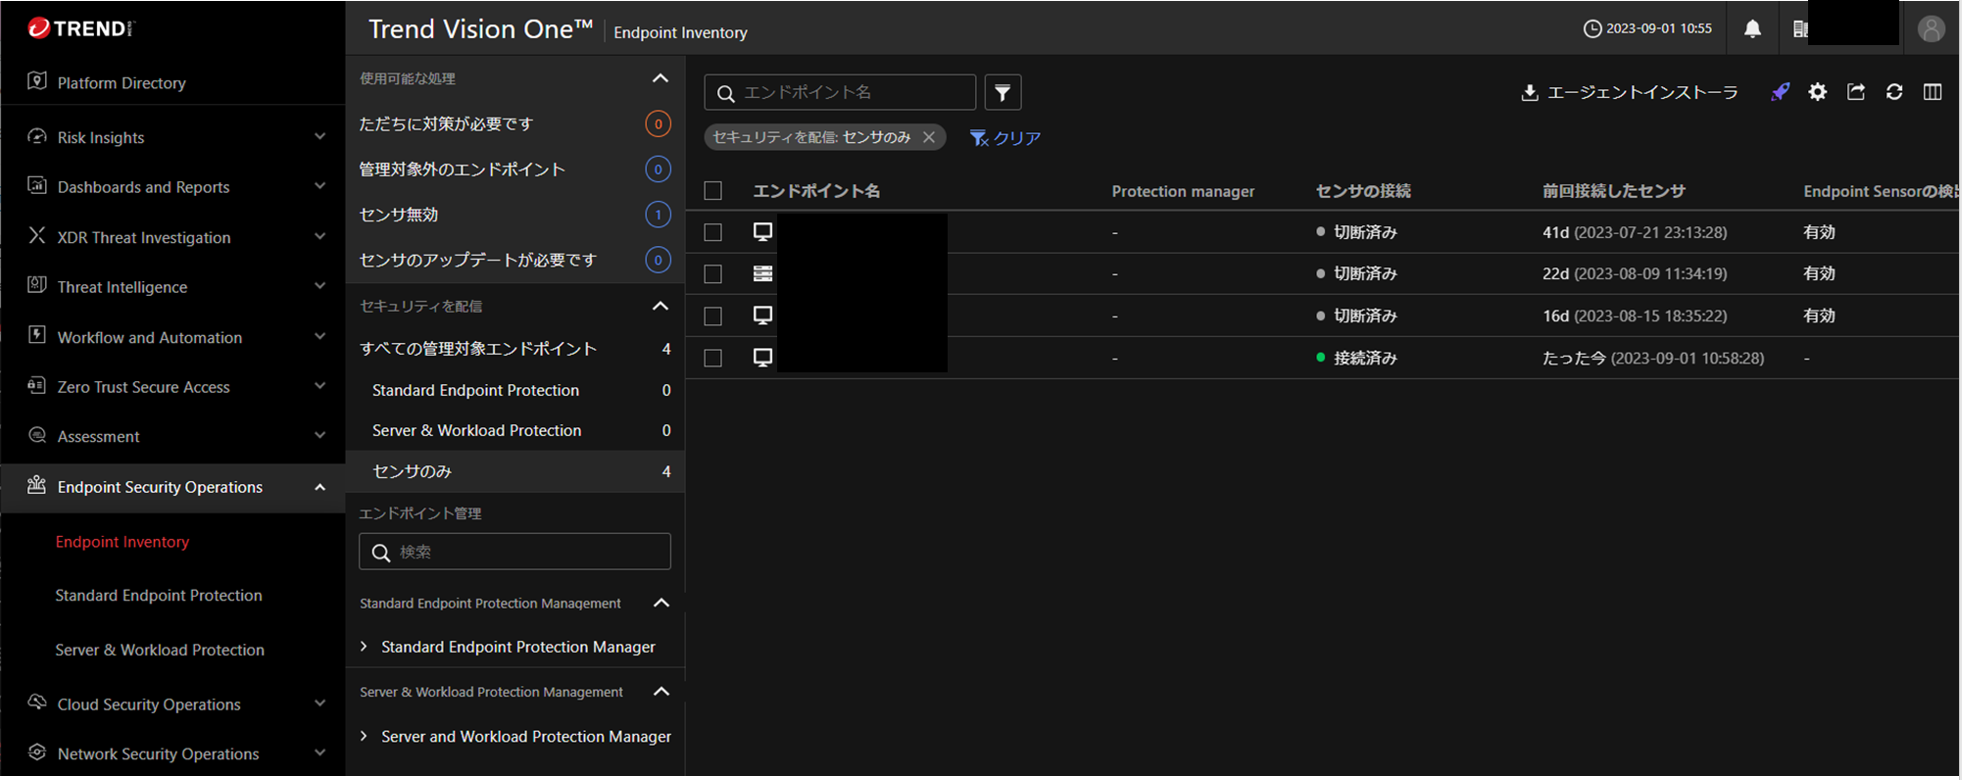Click the Protection manager column header
Image resolution: width=1962 pixels, height=780 pixels.
tap(1183, 191)
